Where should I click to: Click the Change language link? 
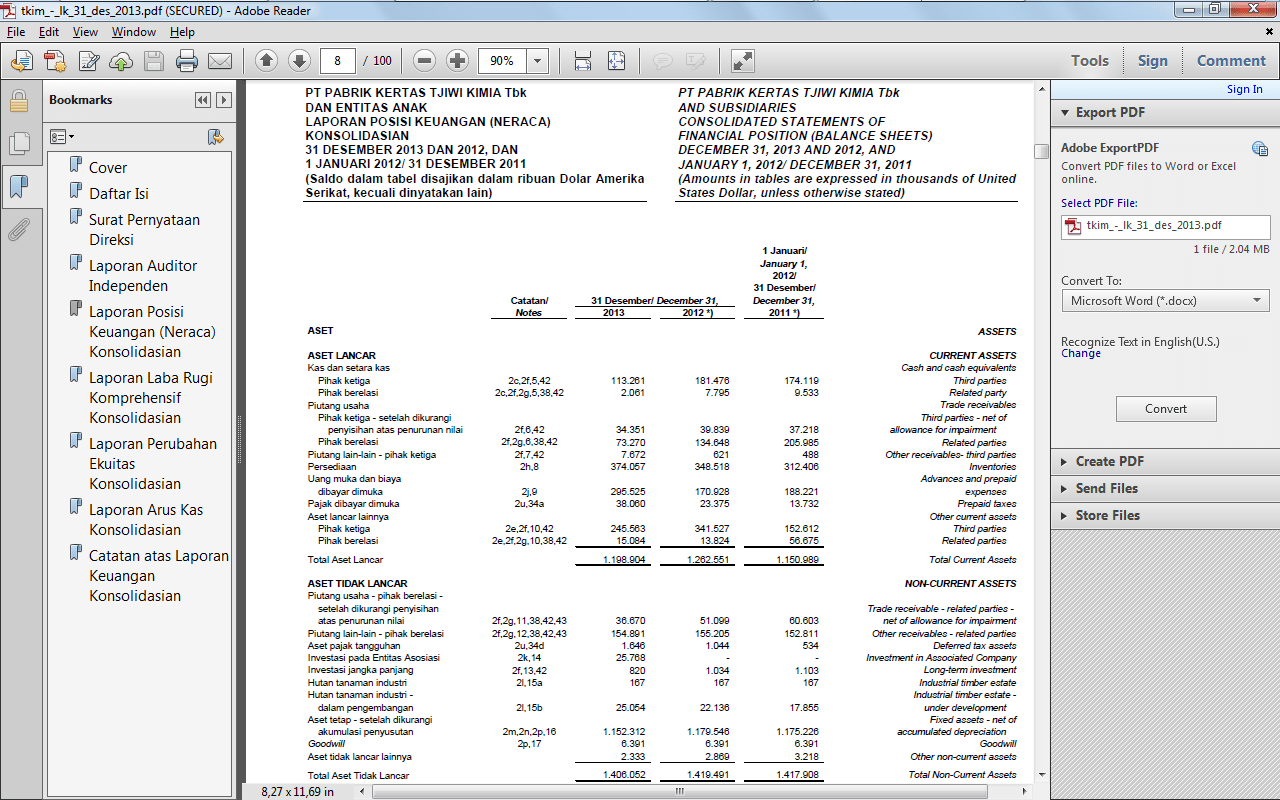[x=1081, y=353]
